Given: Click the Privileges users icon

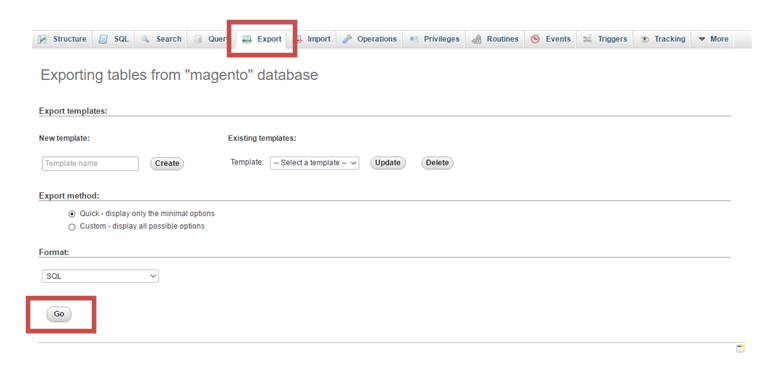Looking at the screenshot, I should (414, 39).
